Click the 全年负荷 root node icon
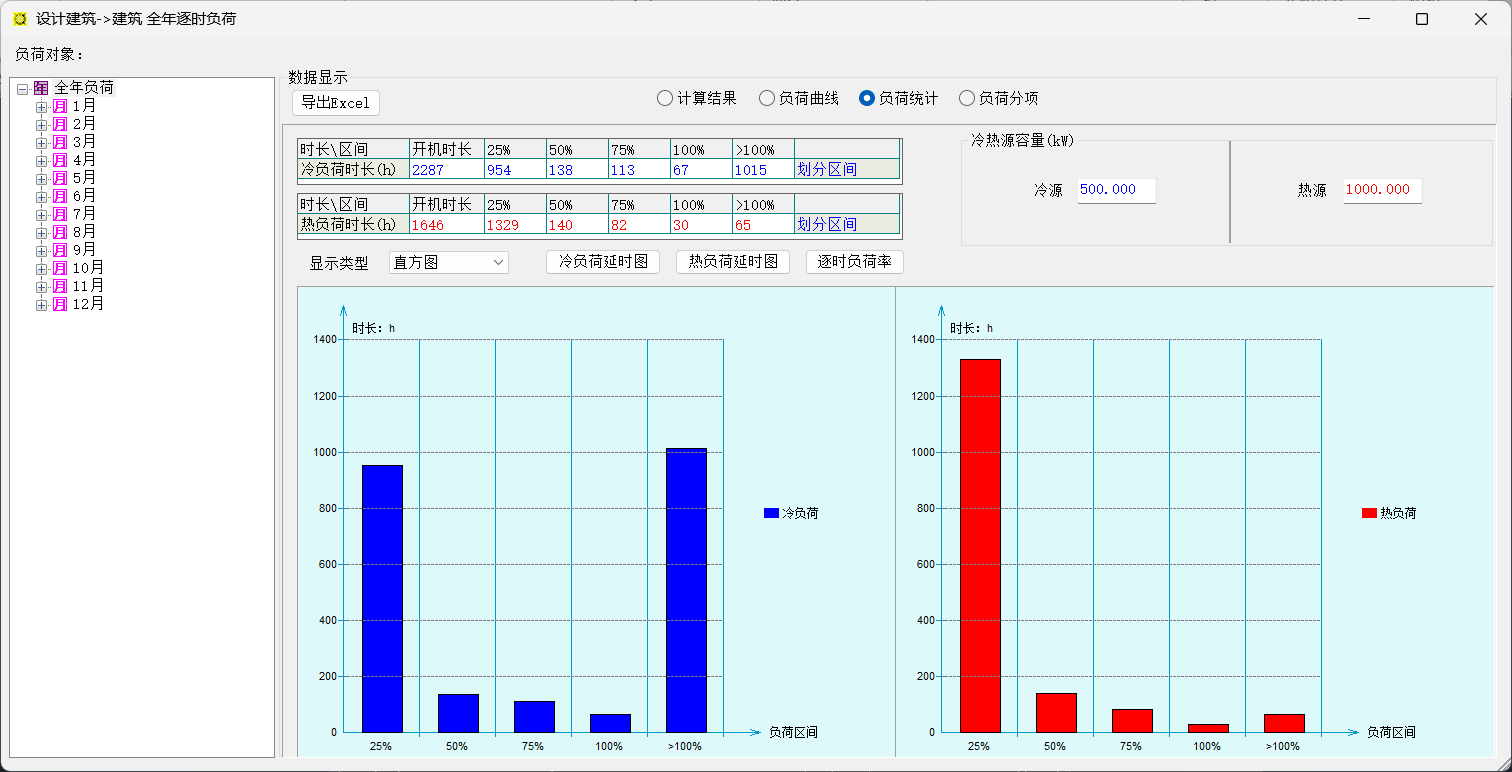Screen dimensions: 1512x772 point(41,88)
